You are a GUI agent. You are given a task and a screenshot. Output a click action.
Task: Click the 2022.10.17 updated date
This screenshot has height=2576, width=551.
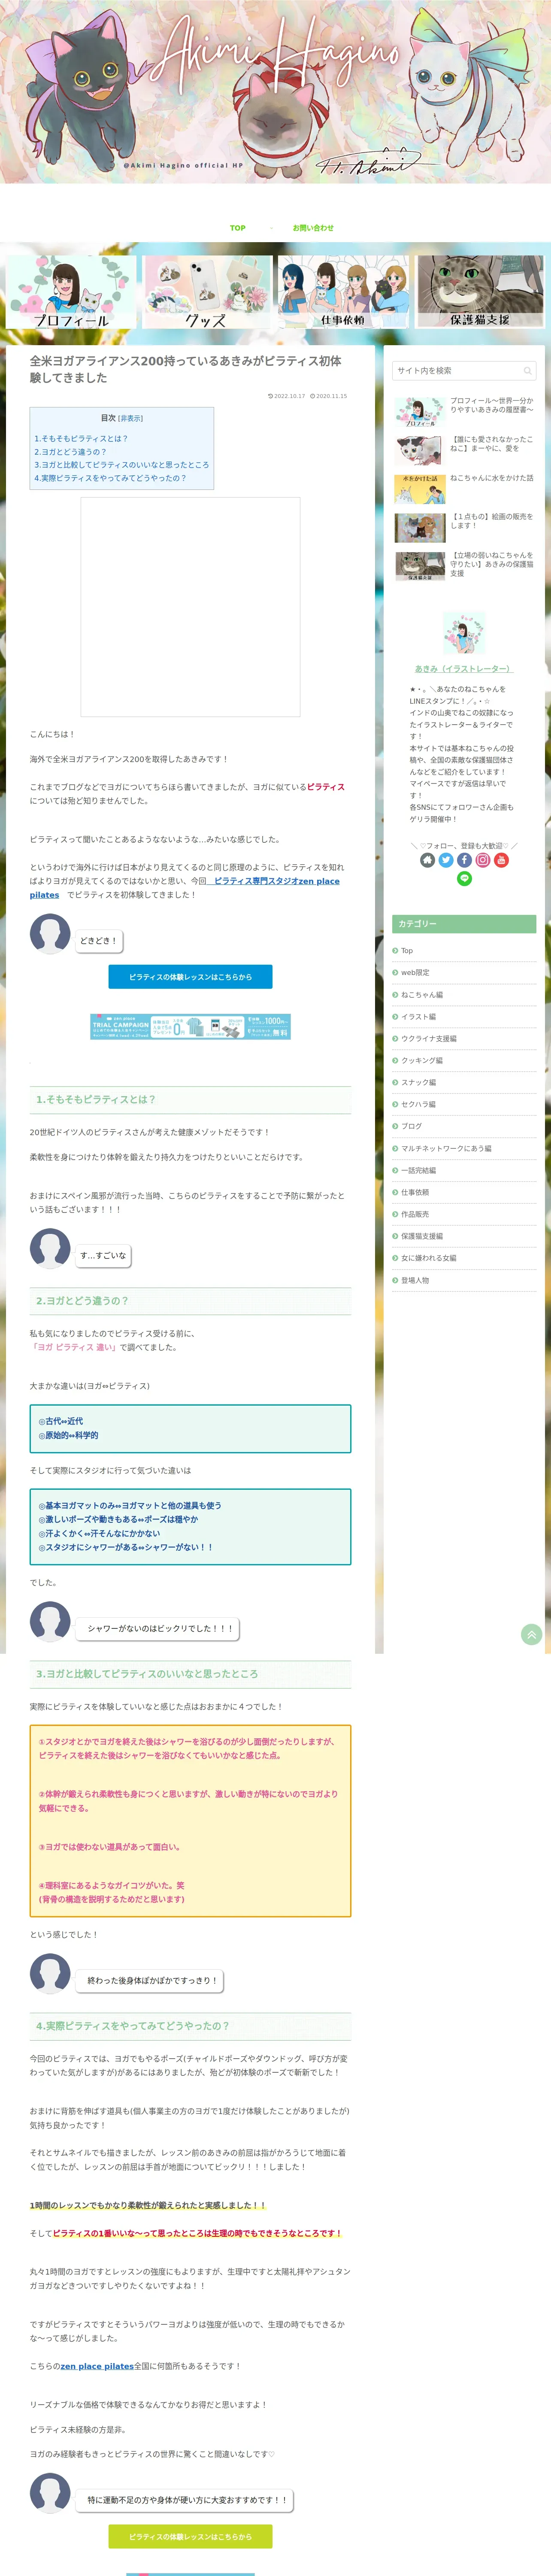287,396
